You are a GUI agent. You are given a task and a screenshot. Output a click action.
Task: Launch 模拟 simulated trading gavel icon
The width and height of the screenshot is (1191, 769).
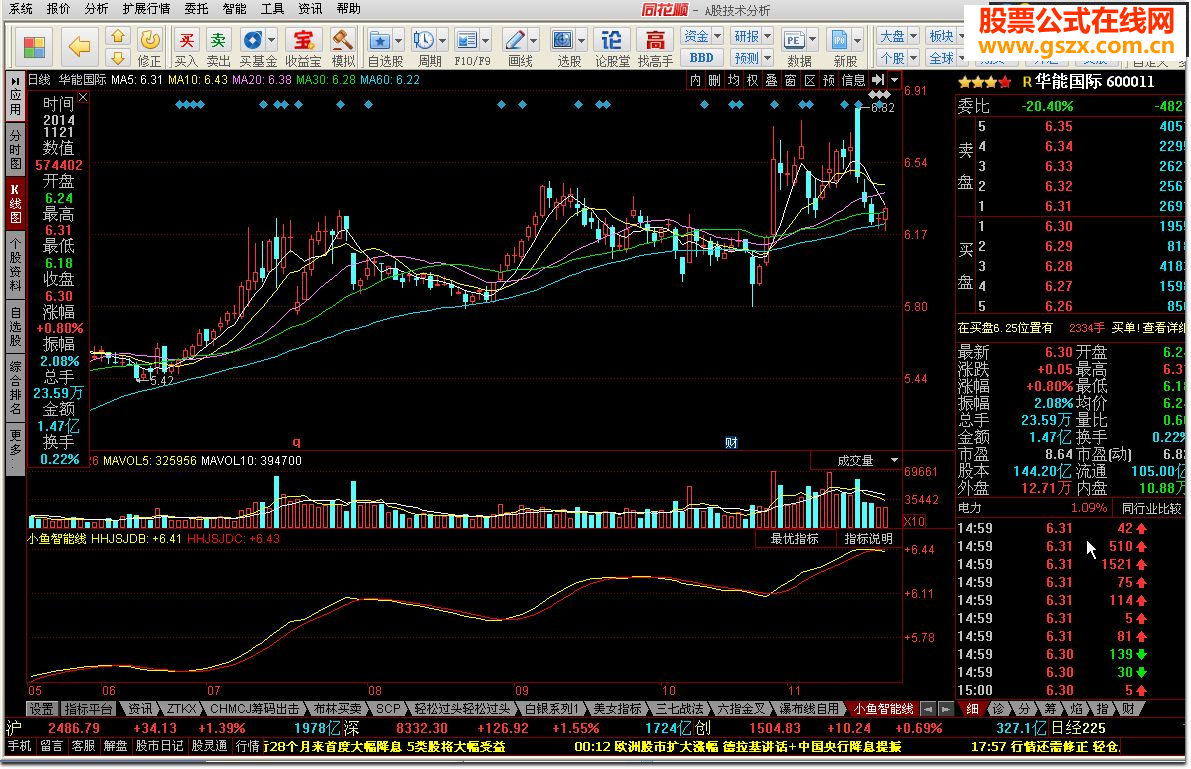coord(343,47)
